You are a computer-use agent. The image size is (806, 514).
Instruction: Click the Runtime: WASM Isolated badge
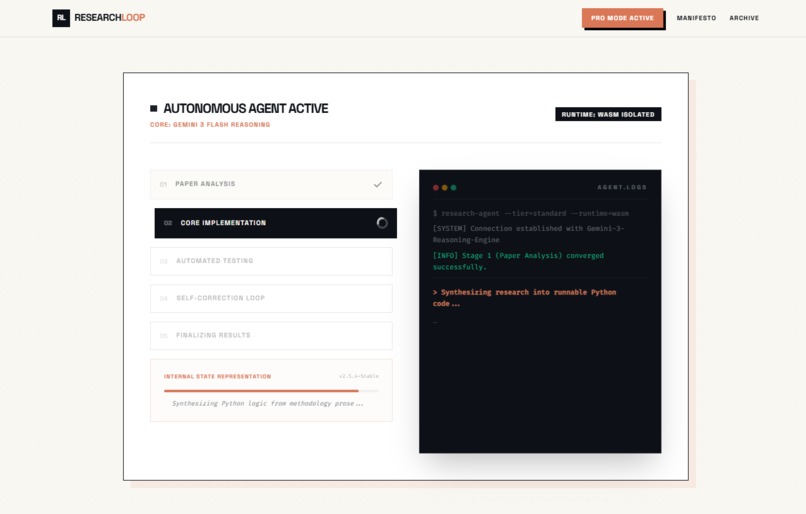point(608,114)
